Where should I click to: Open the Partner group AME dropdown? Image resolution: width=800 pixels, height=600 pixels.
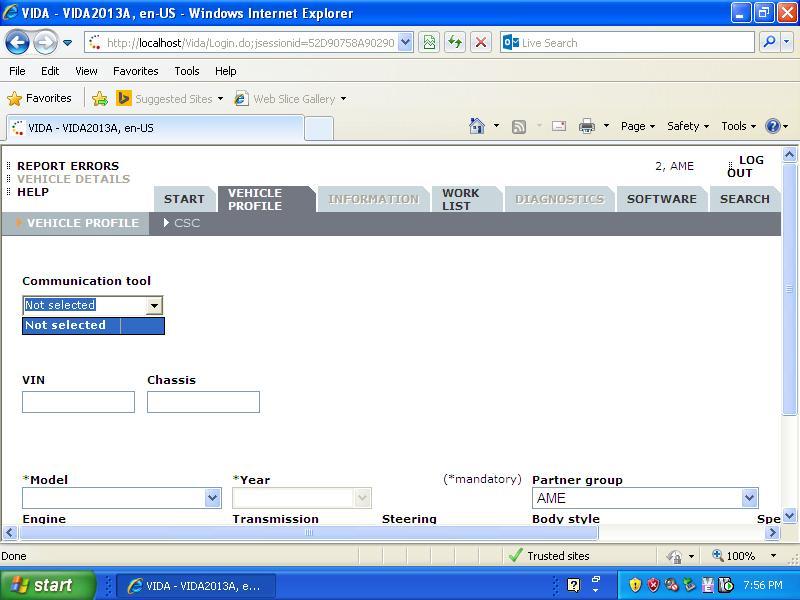point(749,498)
